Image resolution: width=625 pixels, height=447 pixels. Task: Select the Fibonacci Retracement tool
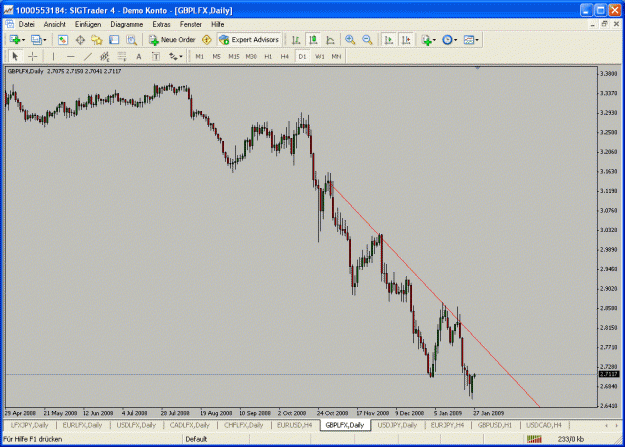[x=122, y=57]
